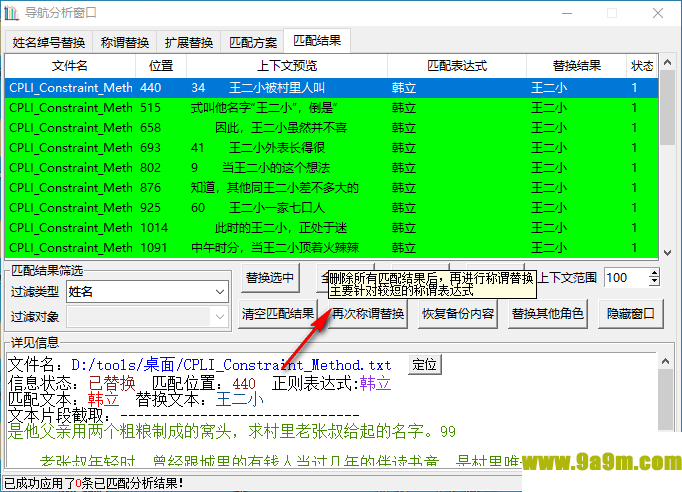Click the 上下文范围 value field 100
The width and height of the screenshot is (682, 492).
(x=626, y=278)
